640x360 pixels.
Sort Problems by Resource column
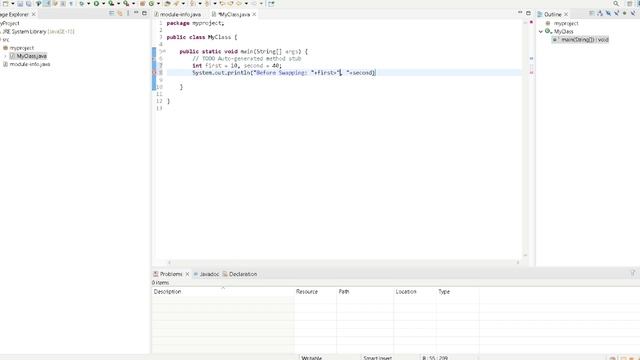coord(316,291)
